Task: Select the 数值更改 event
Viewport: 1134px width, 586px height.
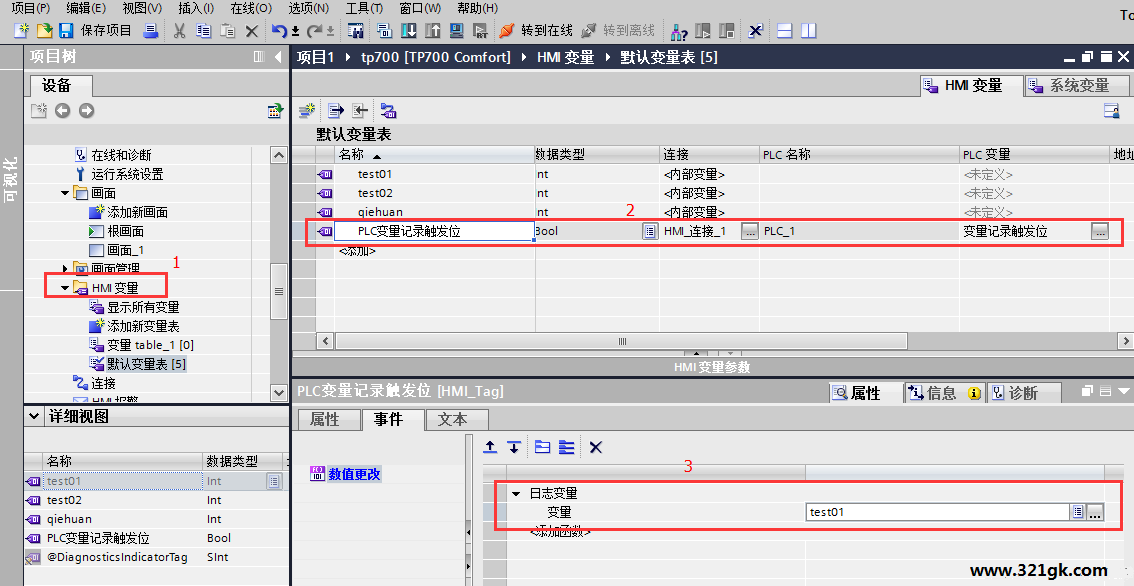Action: tap(354, 475)
